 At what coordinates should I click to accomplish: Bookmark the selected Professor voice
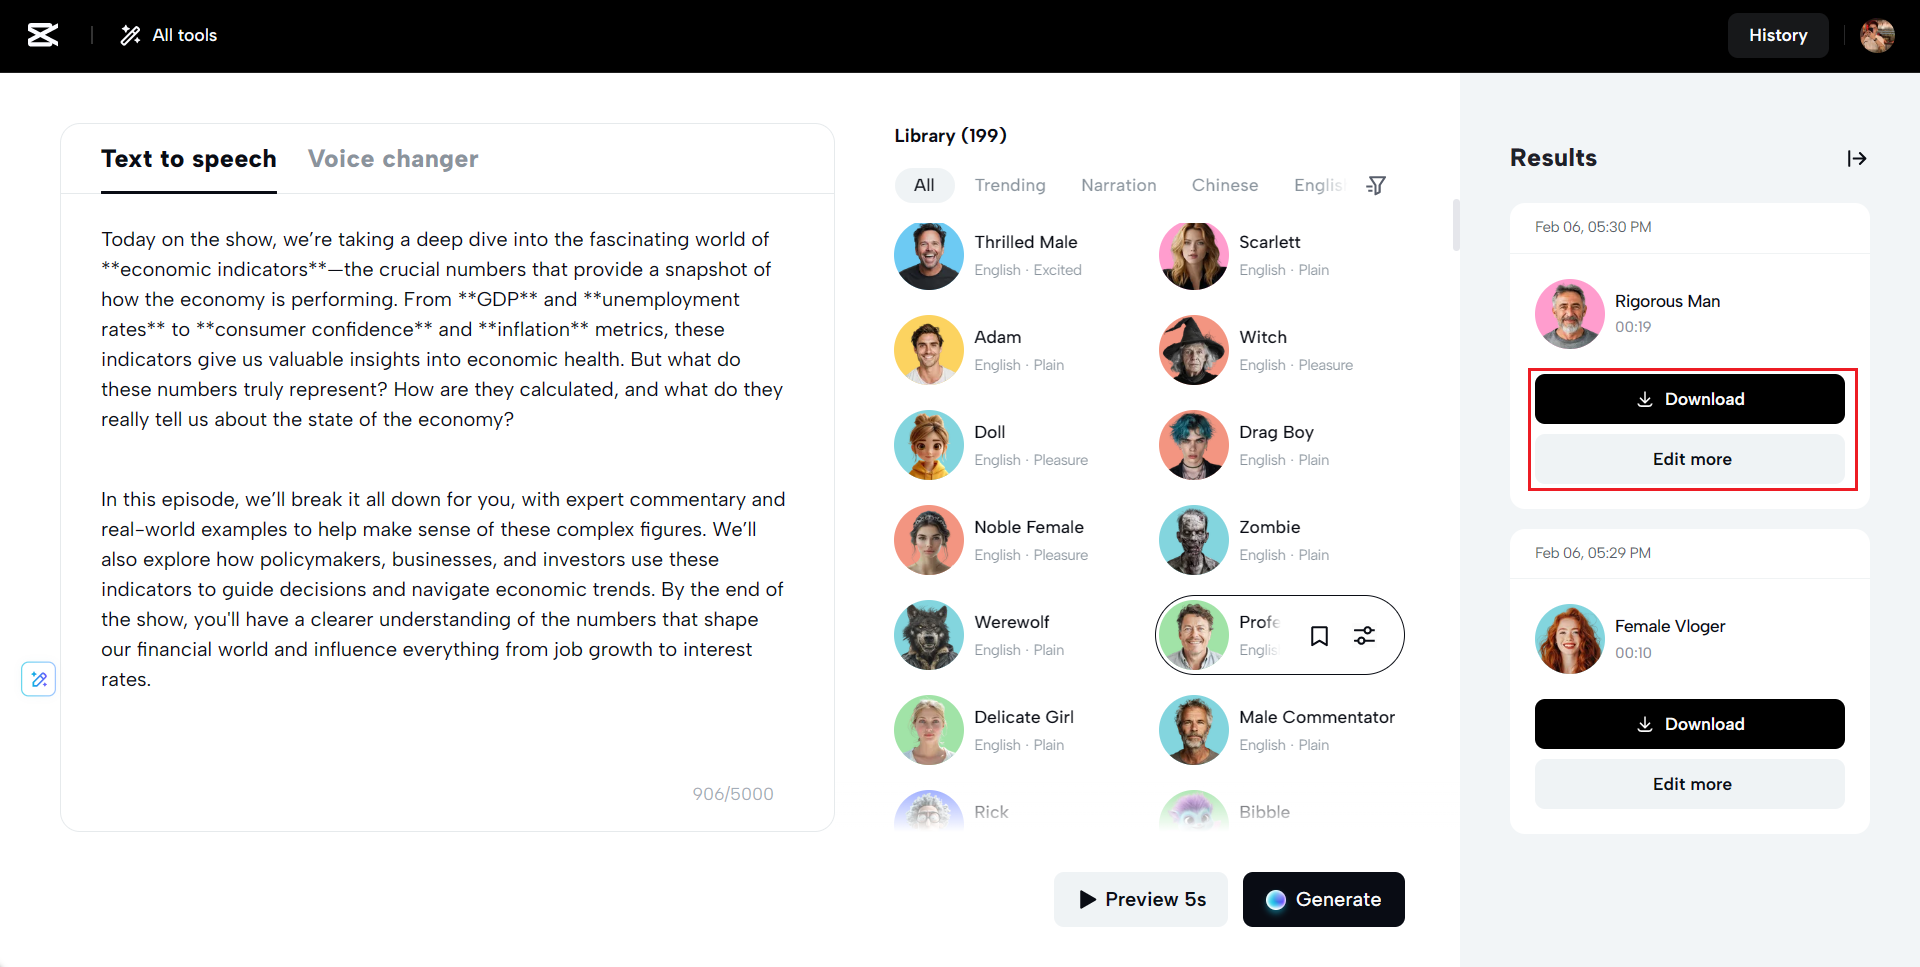(1319, 636)
